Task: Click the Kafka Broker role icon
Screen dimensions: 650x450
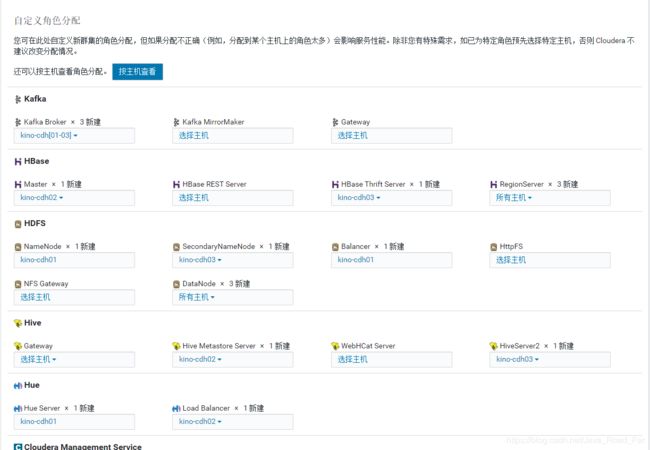Action: click(x=18, y=122)
